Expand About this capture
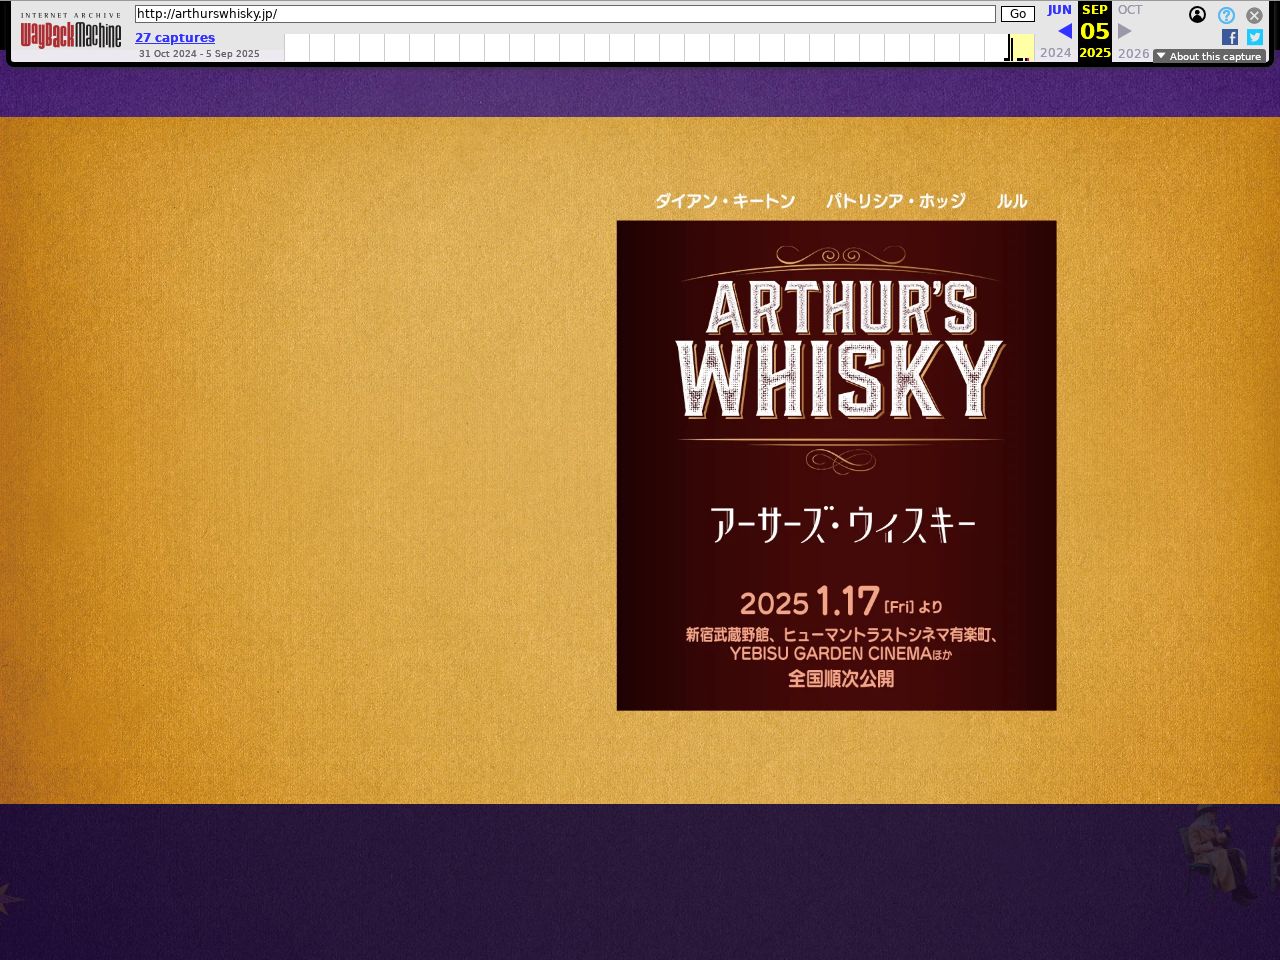 1209,56
